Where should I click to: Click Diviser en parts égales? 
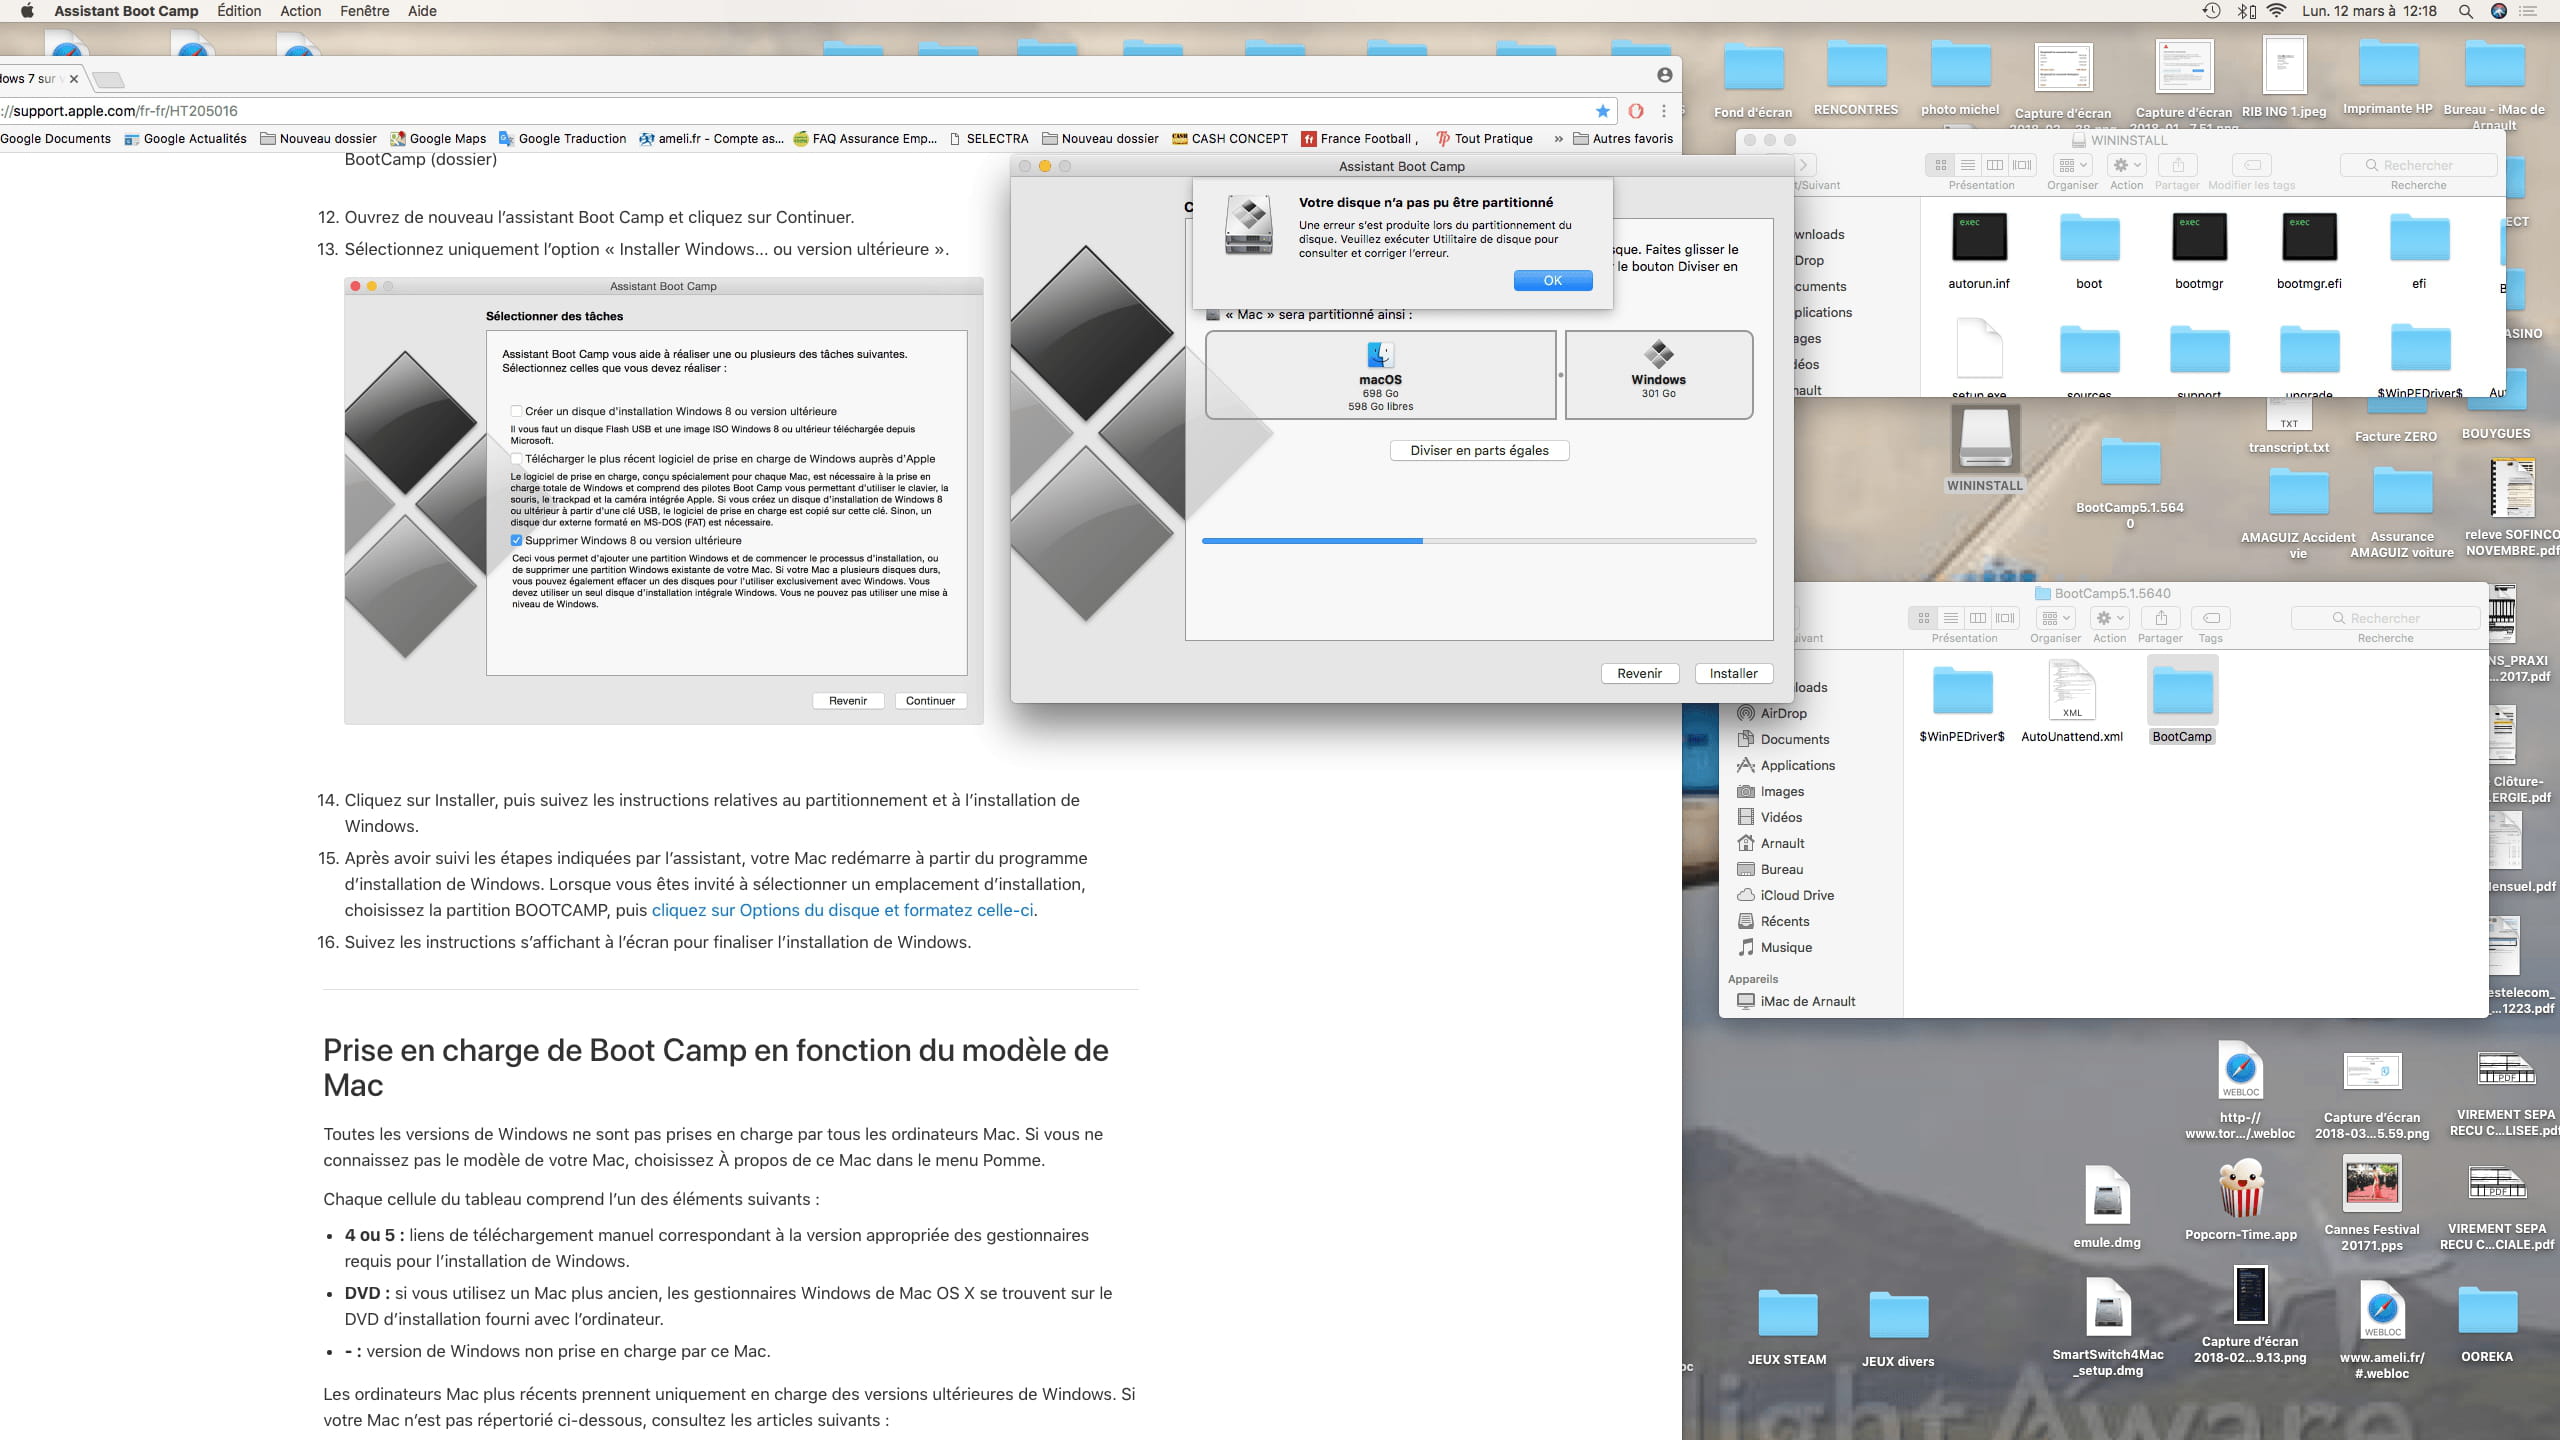[1479, 451]
